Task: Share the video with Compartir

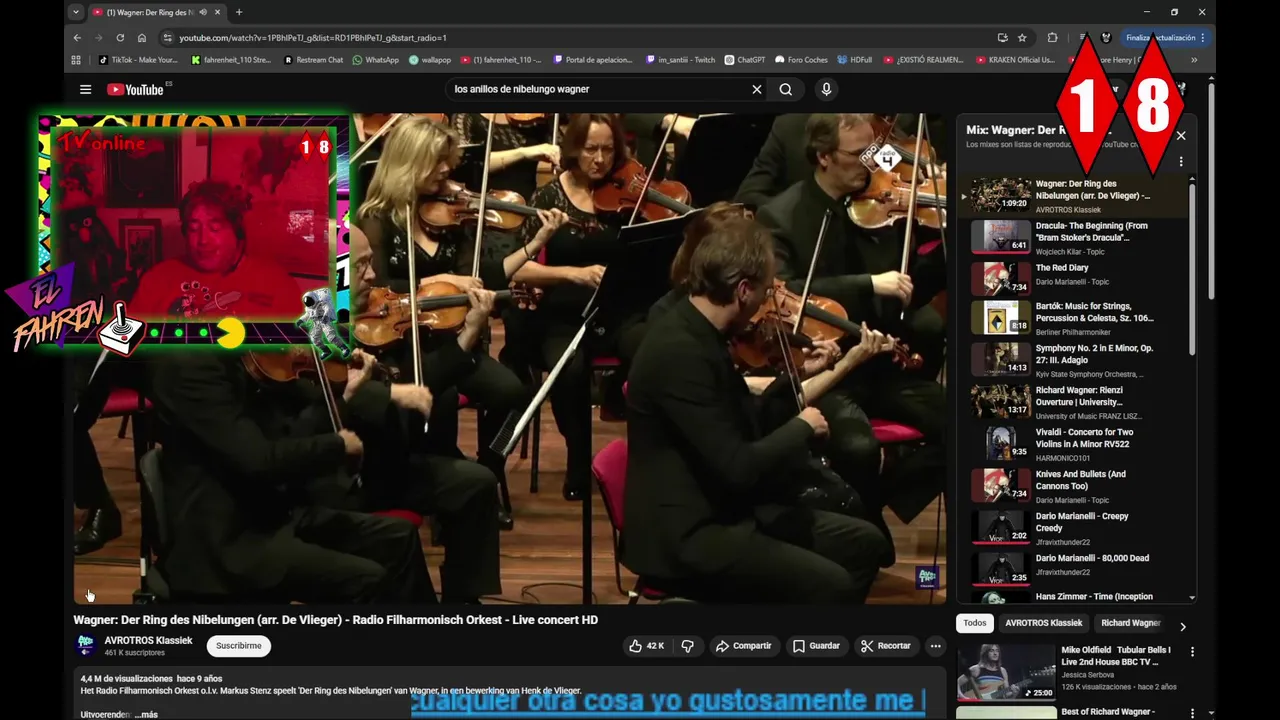Action: (743, 646)
